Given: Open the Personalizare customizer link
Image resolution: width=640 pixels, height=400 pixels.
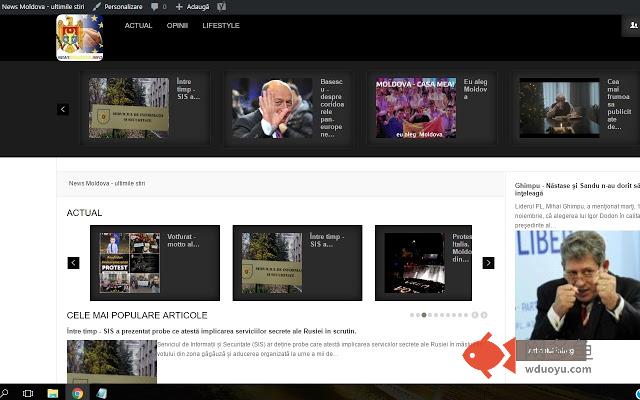Looking at the screenshot, I should click(118, 6).
